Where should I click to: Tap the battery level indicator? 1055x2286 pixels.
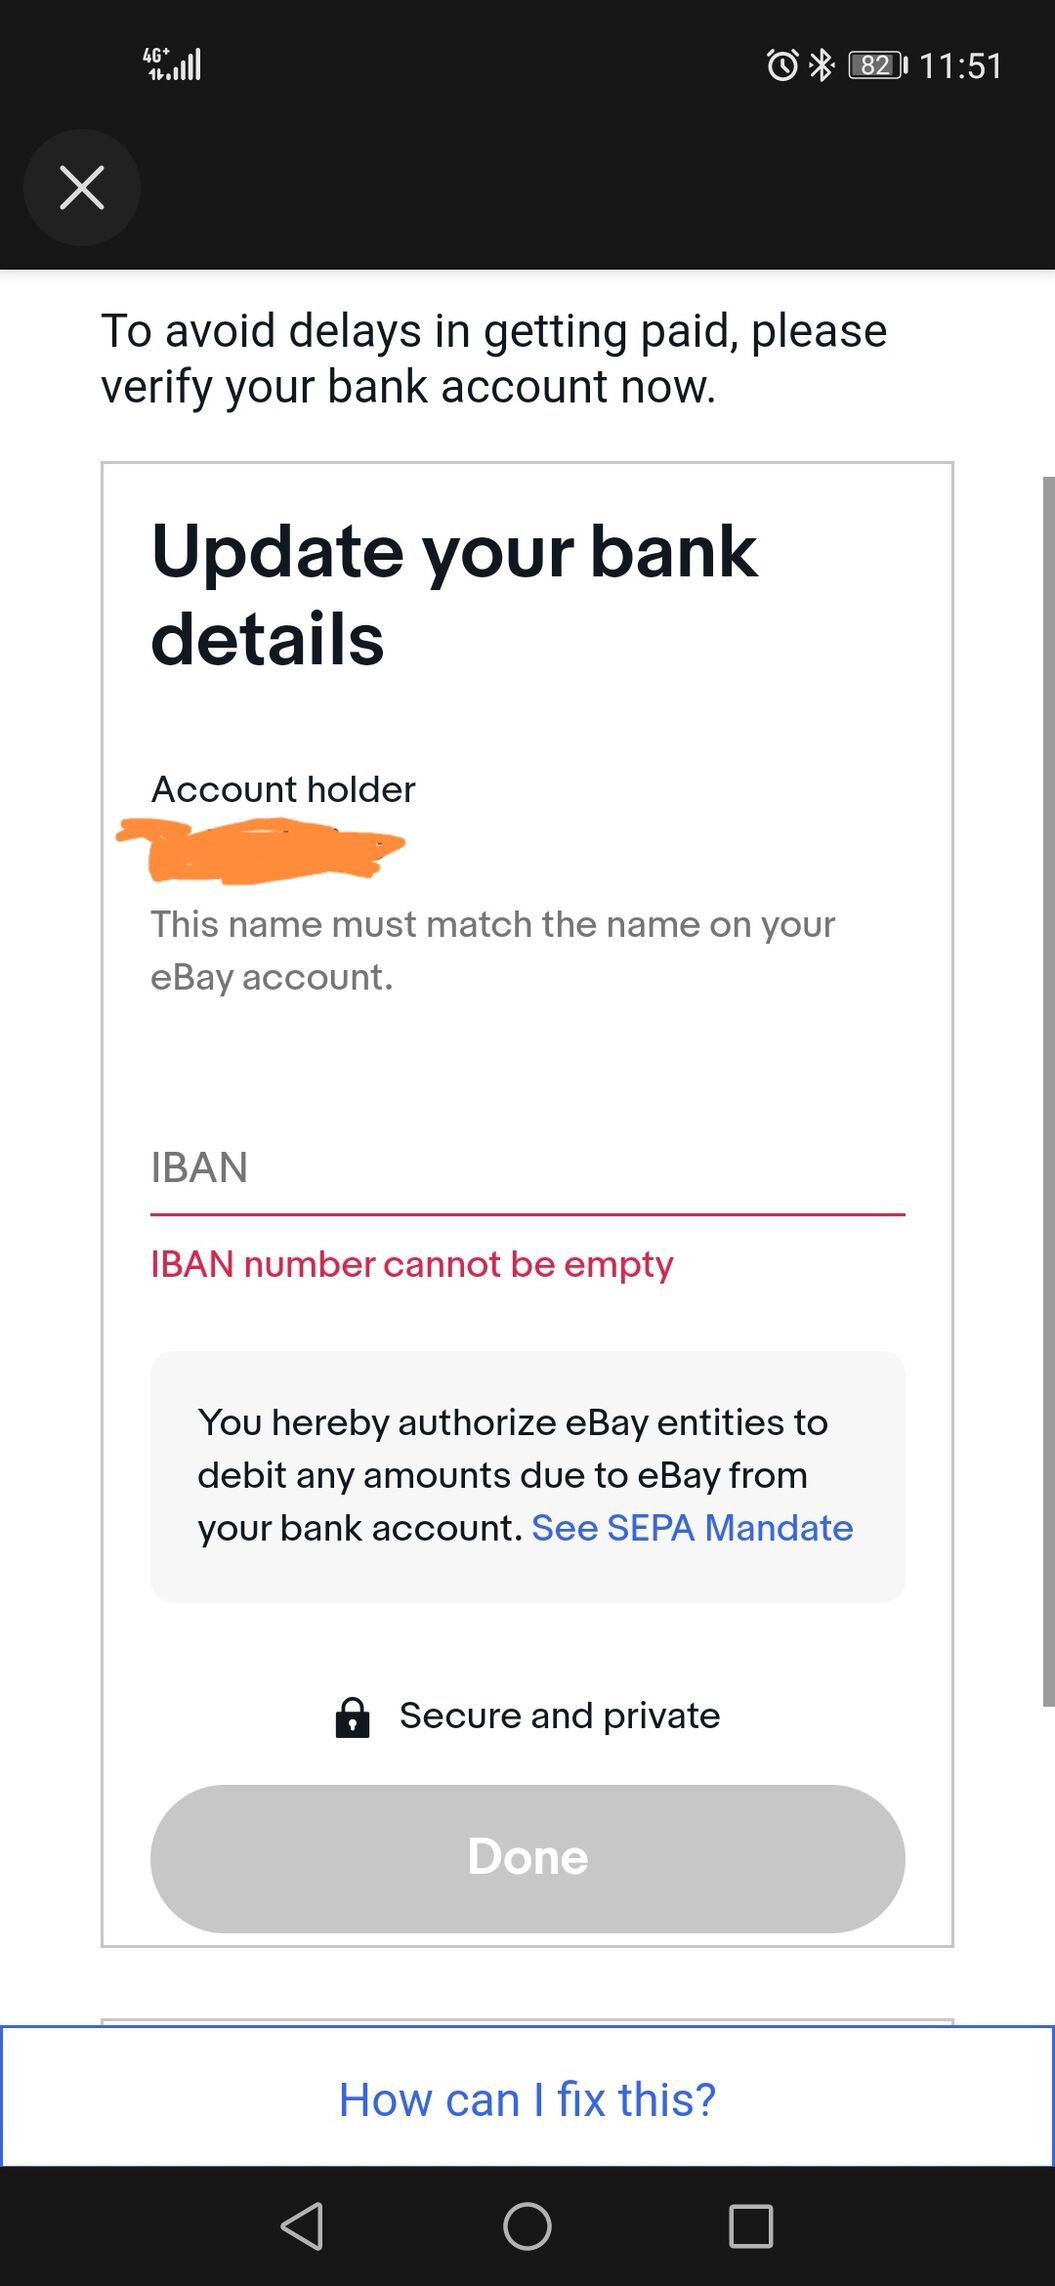(877, 65)
